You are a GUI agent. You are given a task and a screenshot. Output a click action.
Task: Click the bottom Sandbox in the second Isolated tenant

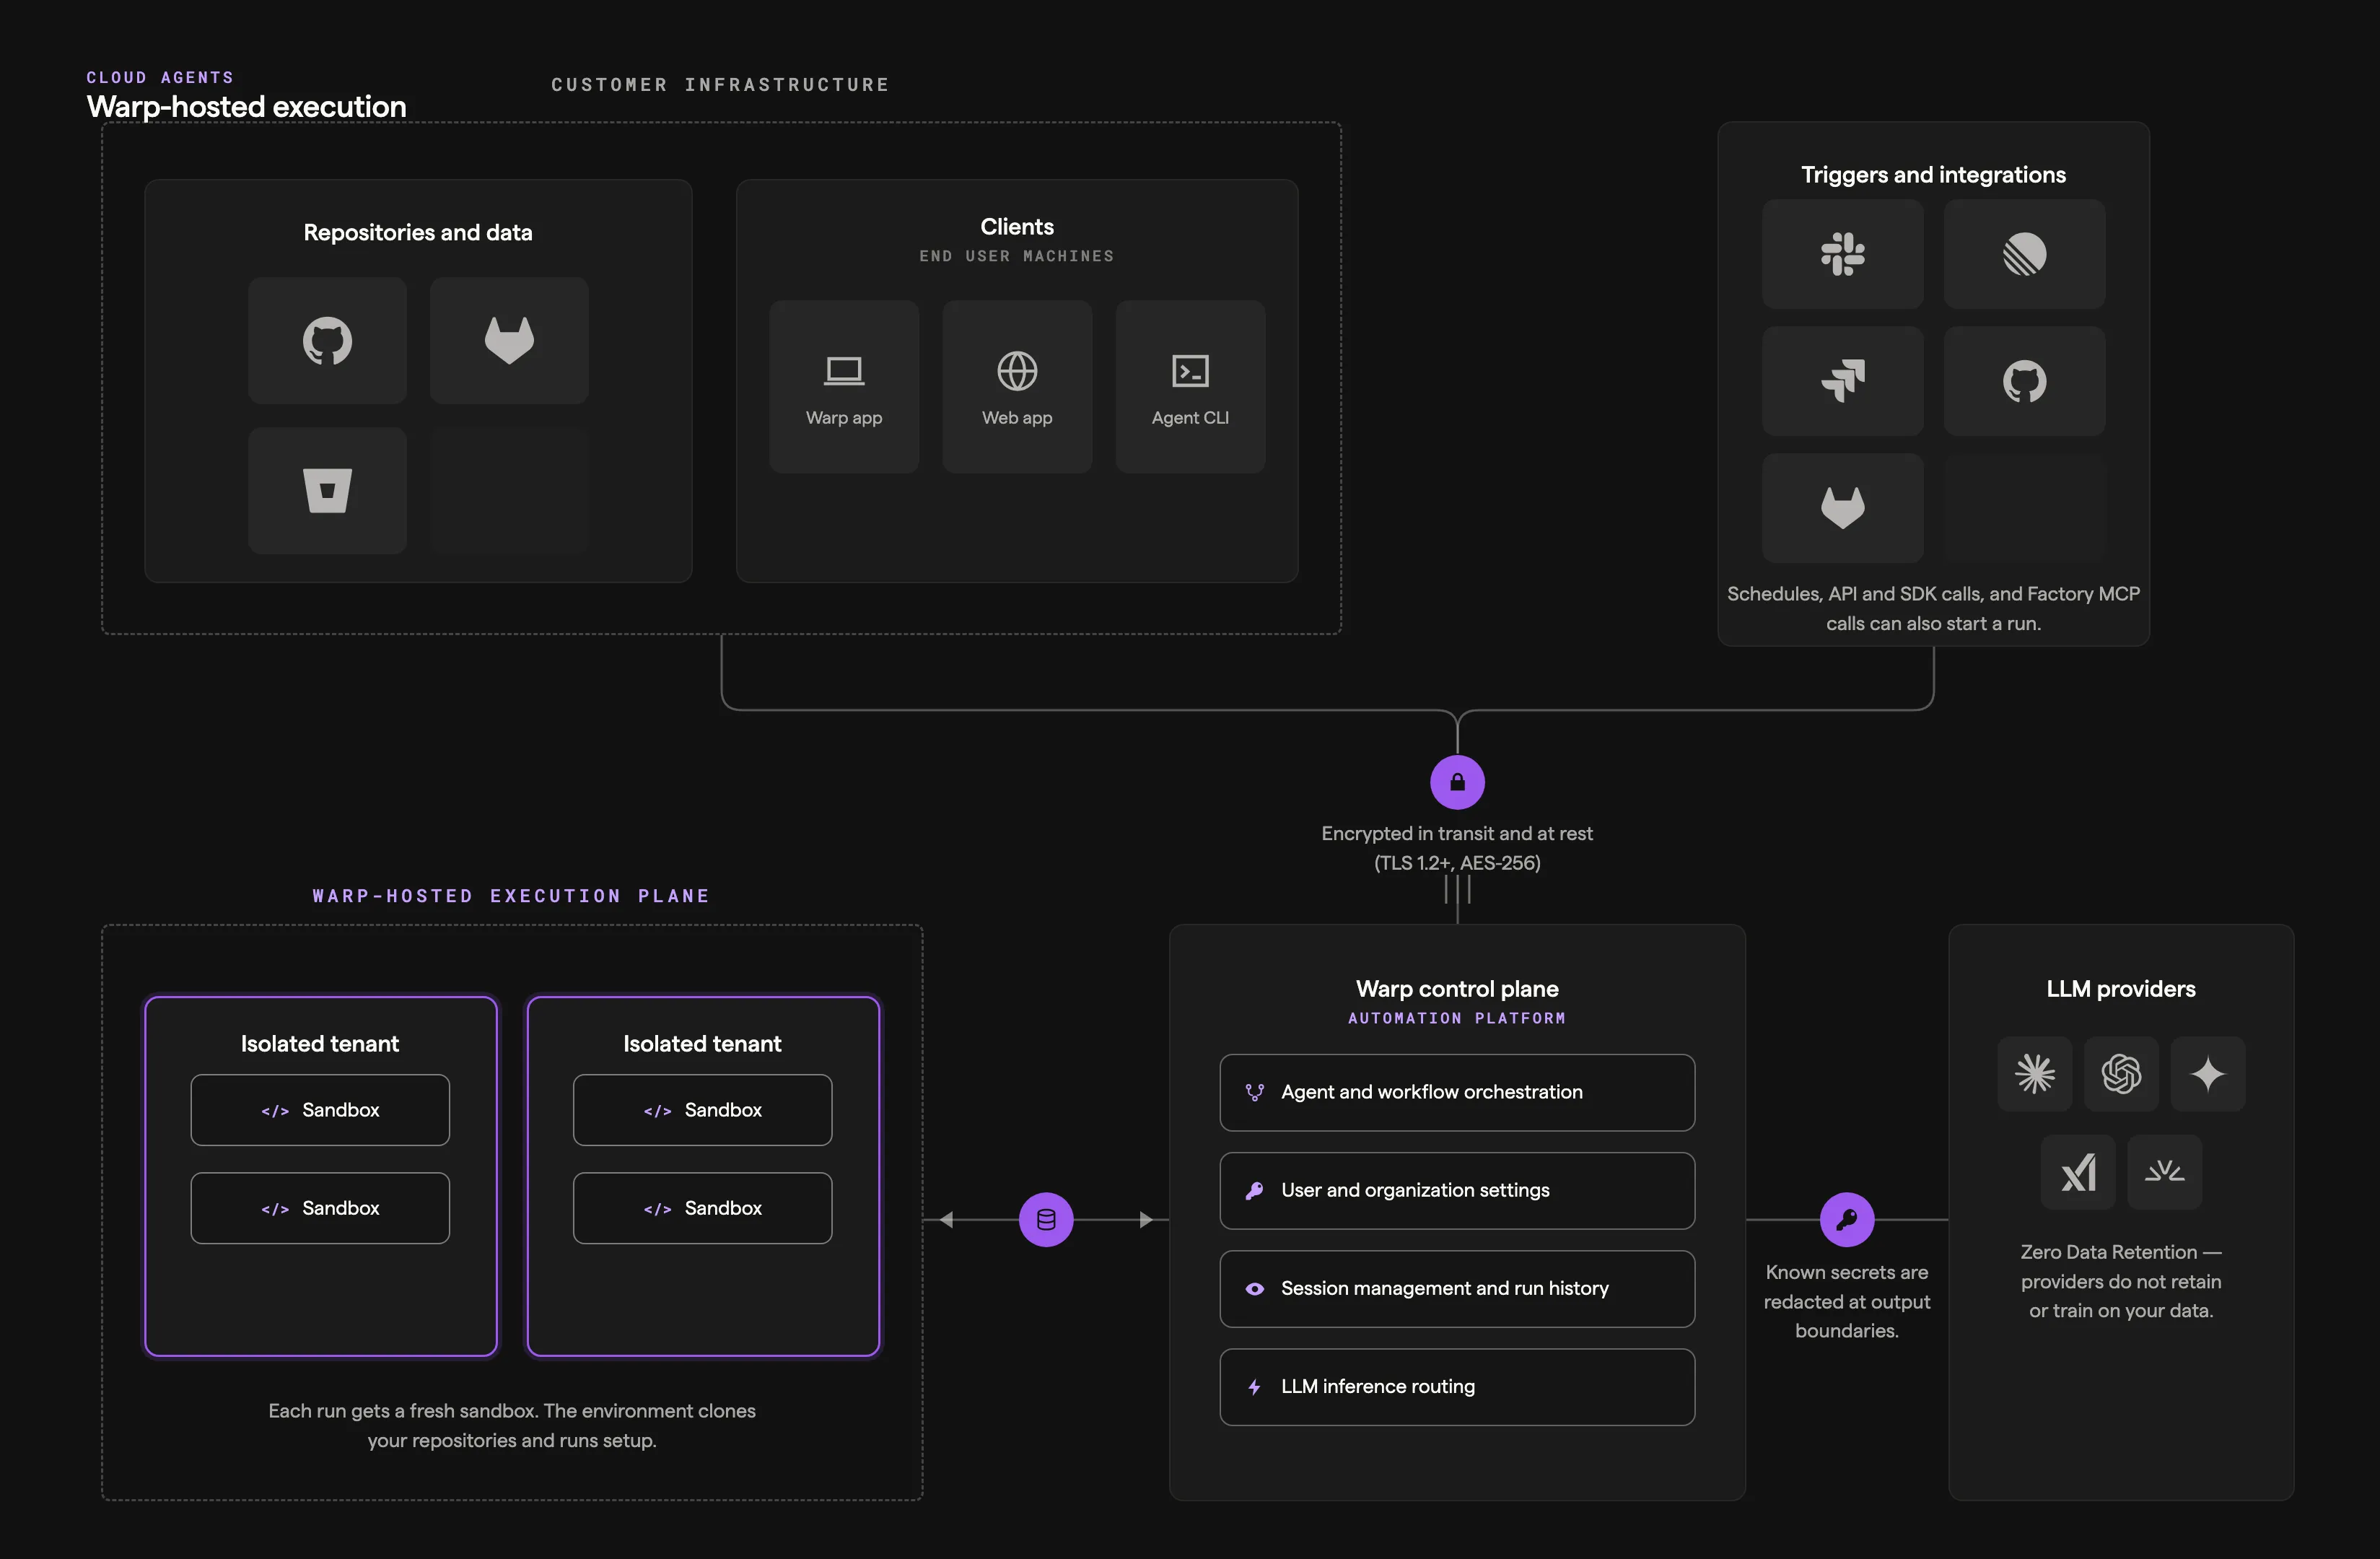tap(702, 1208)
